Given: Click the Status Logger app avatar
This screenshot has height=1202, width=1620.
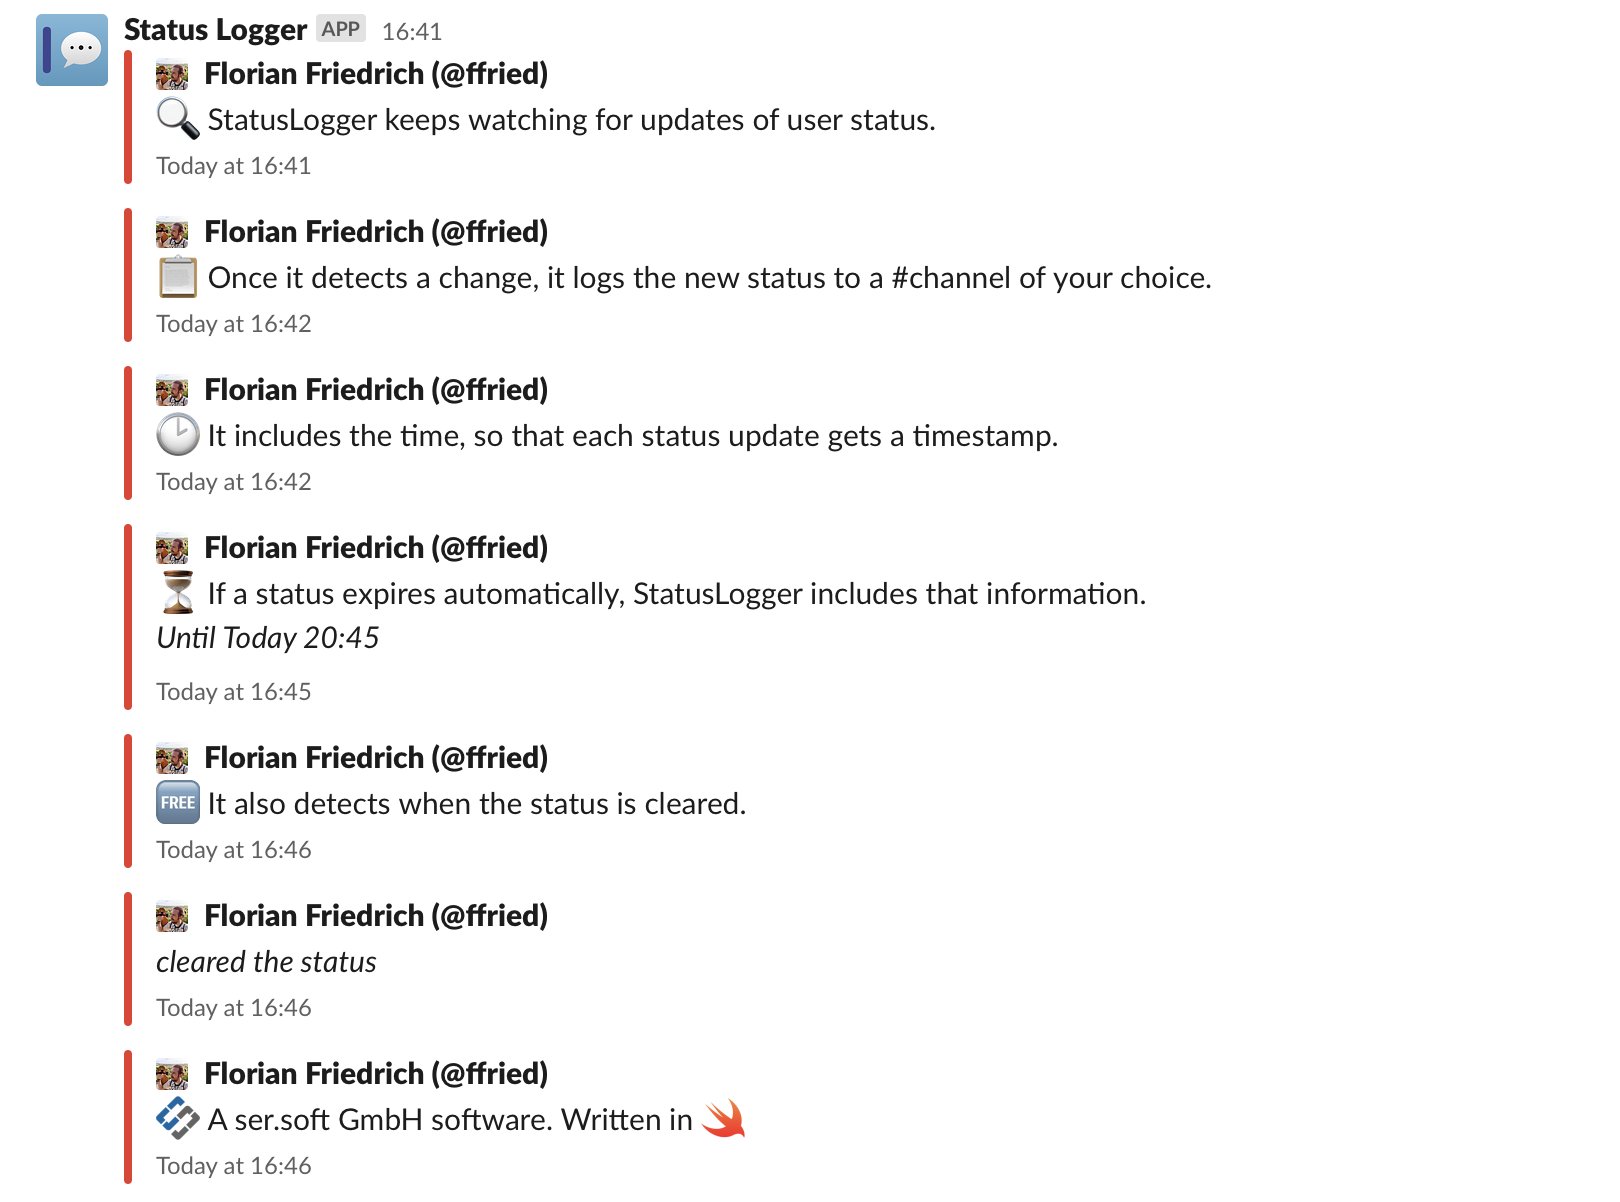Looking at the screenshot, I should 72,50.
